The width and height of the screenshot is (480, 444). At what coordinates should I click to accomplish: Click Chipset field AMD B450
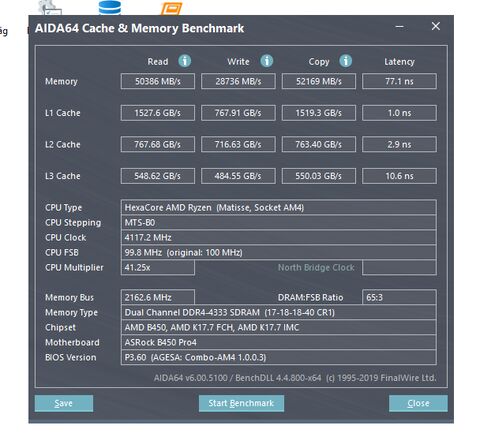pyautogui.click(x=279, y=328)
